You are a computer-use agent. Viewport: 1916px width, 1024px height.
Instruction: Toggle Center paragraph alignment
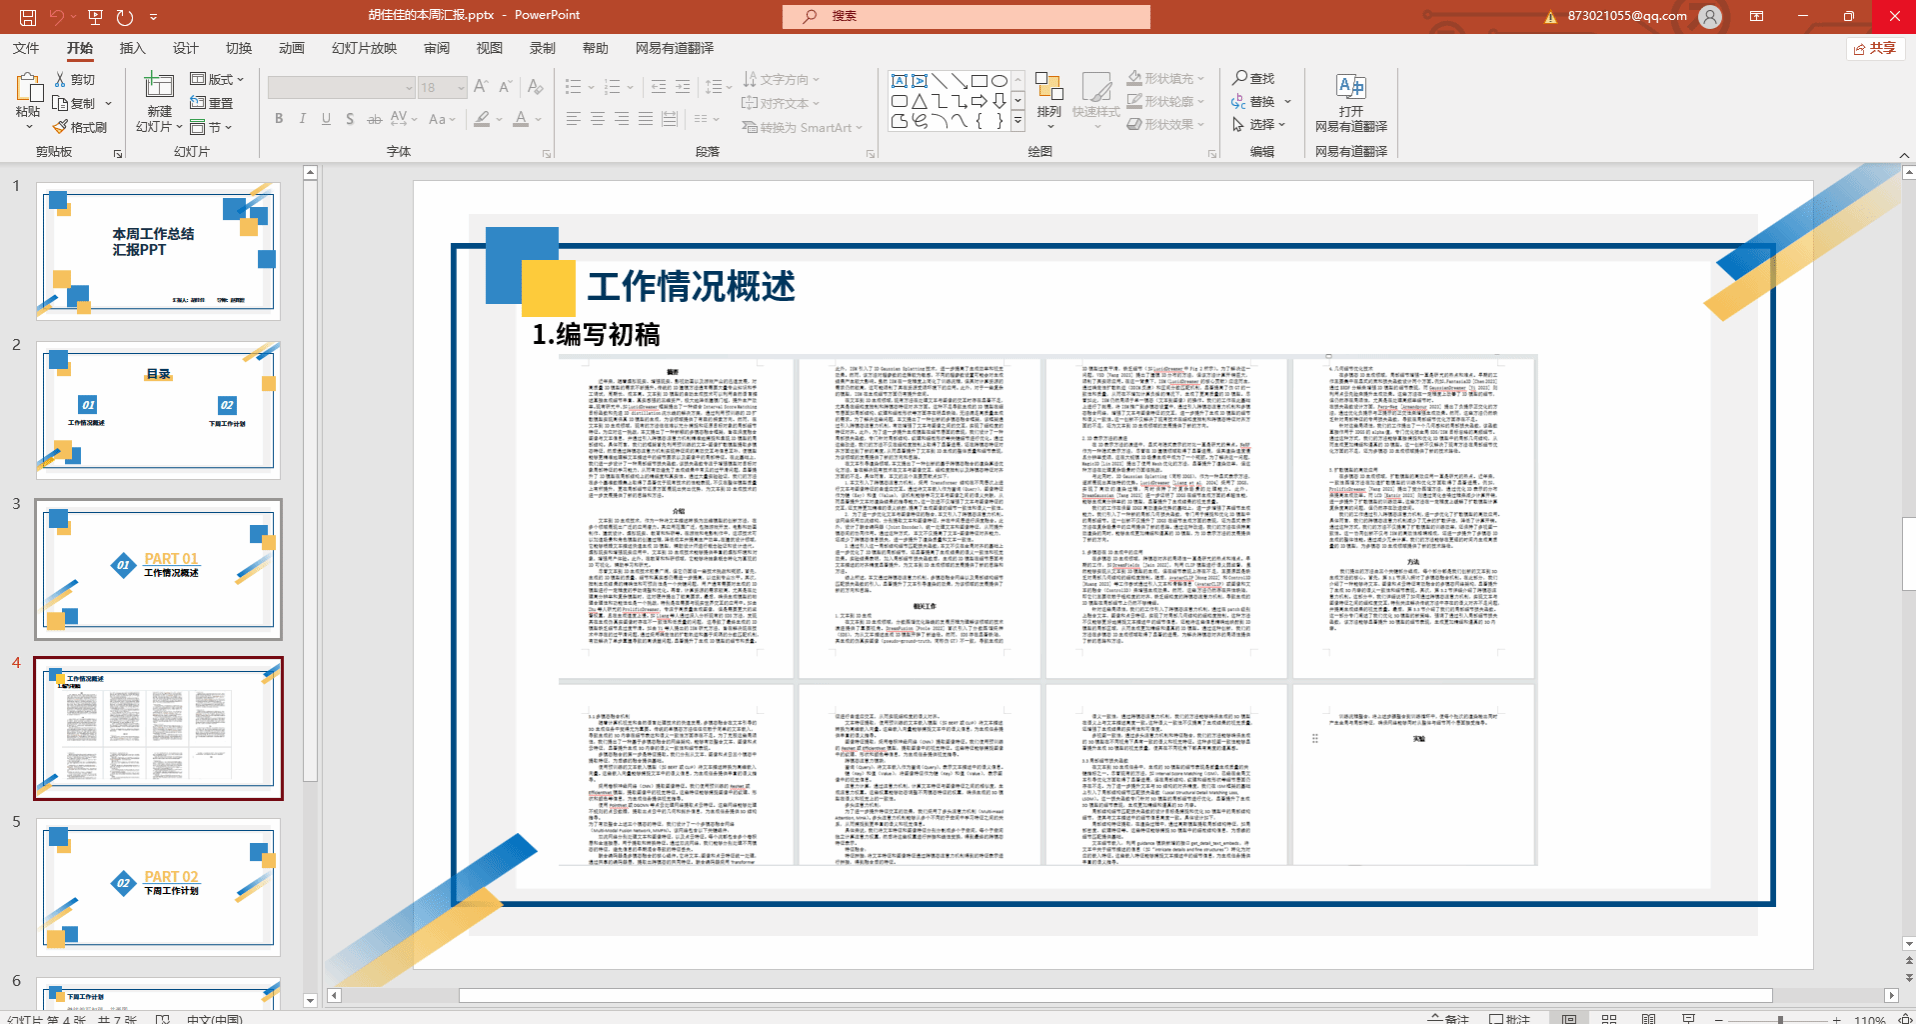point(597,119)
